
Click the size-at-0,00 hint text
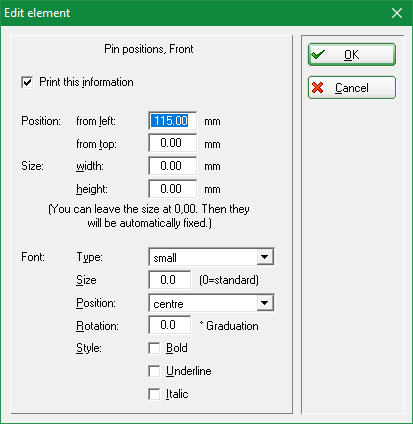pyautogui.click(x=149, y=216)
